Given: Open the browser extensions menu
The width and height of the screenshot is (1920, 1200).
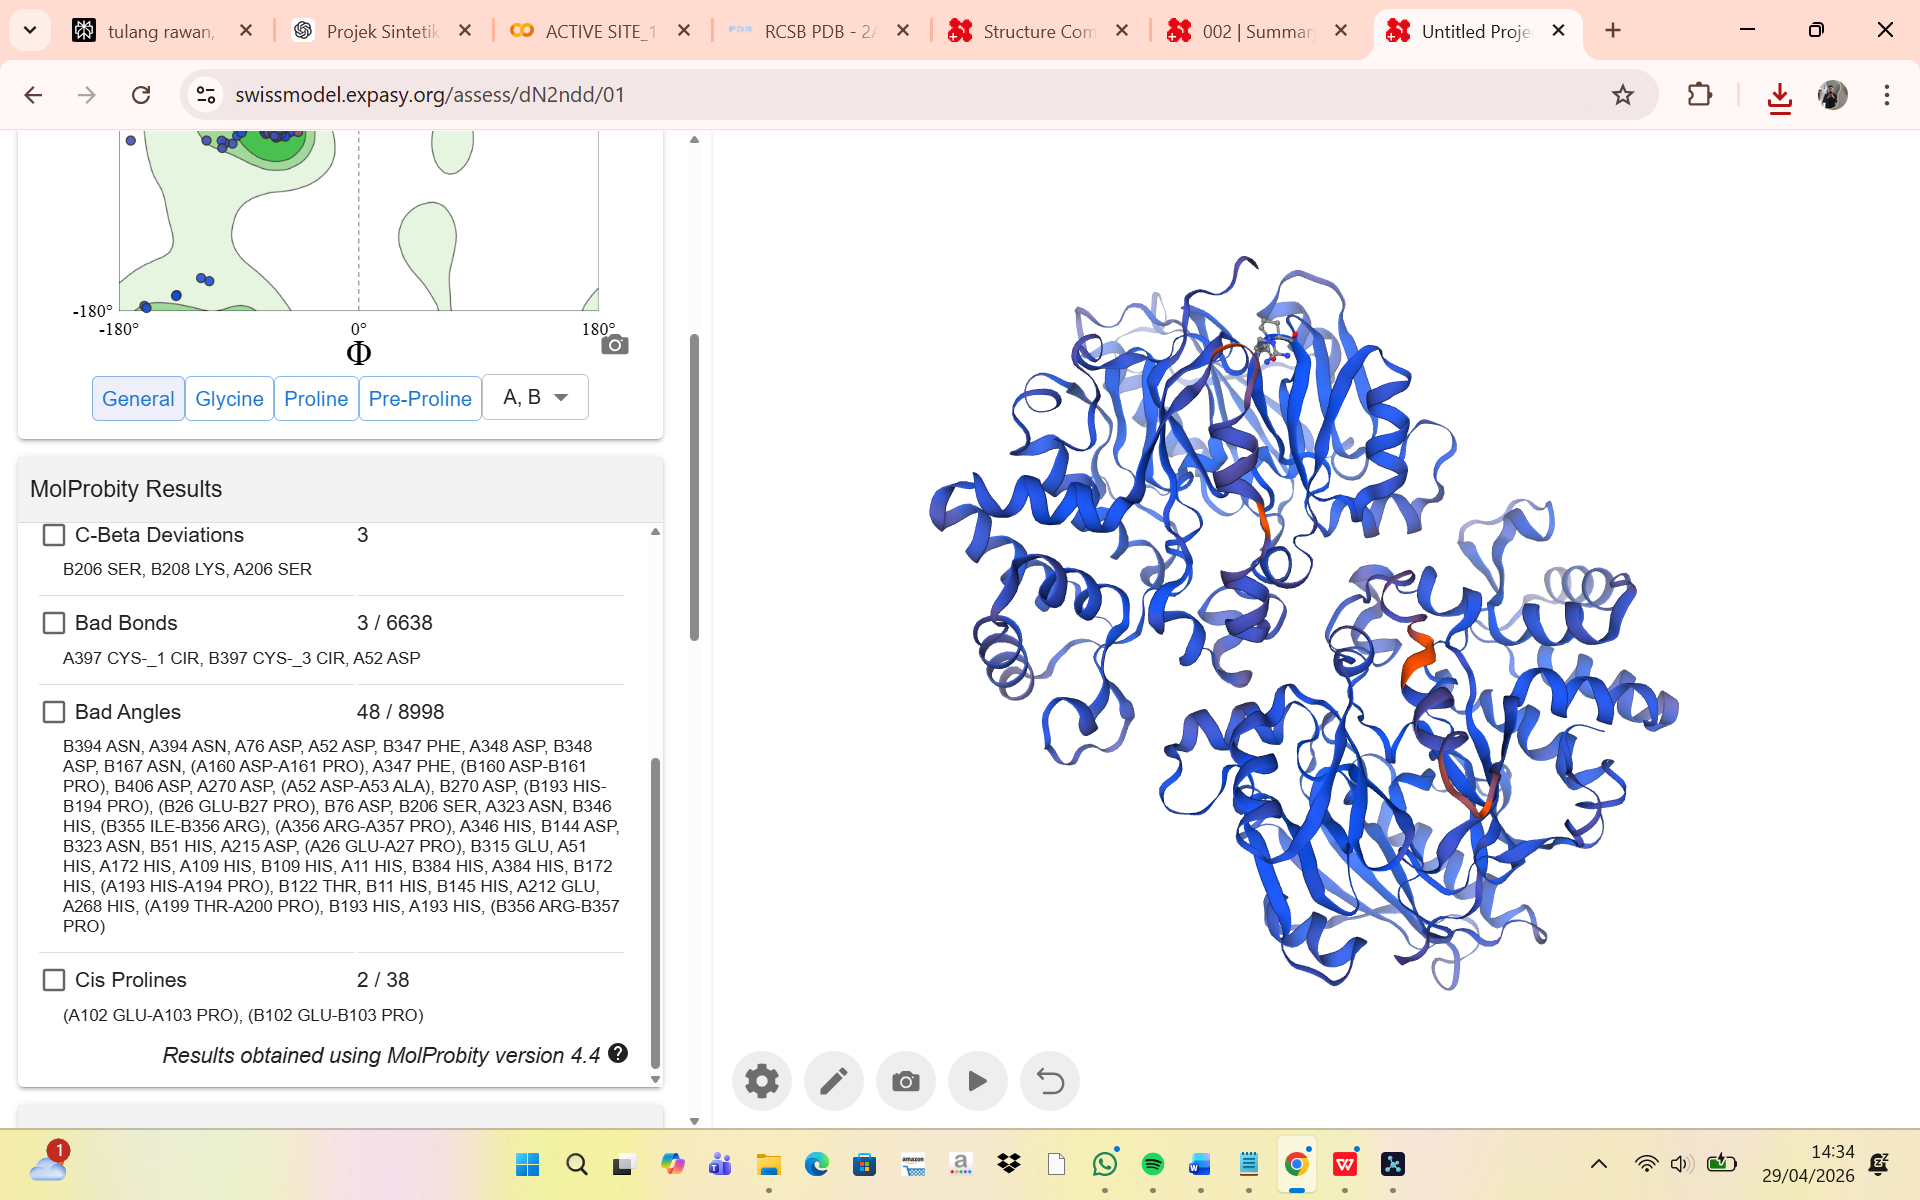Looking at the screenshot, I should coord(1699,95).
